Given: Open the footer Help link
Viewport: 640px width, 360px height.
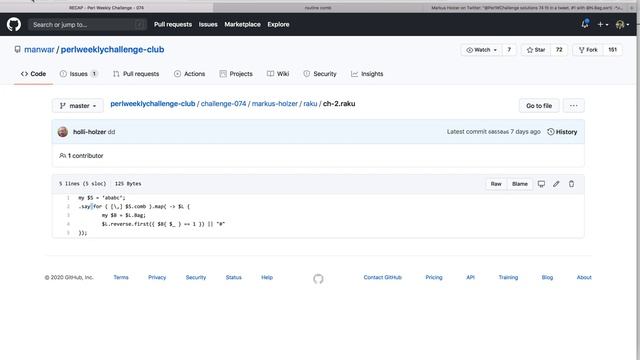Looking at the screenshot, I should 267,278.
